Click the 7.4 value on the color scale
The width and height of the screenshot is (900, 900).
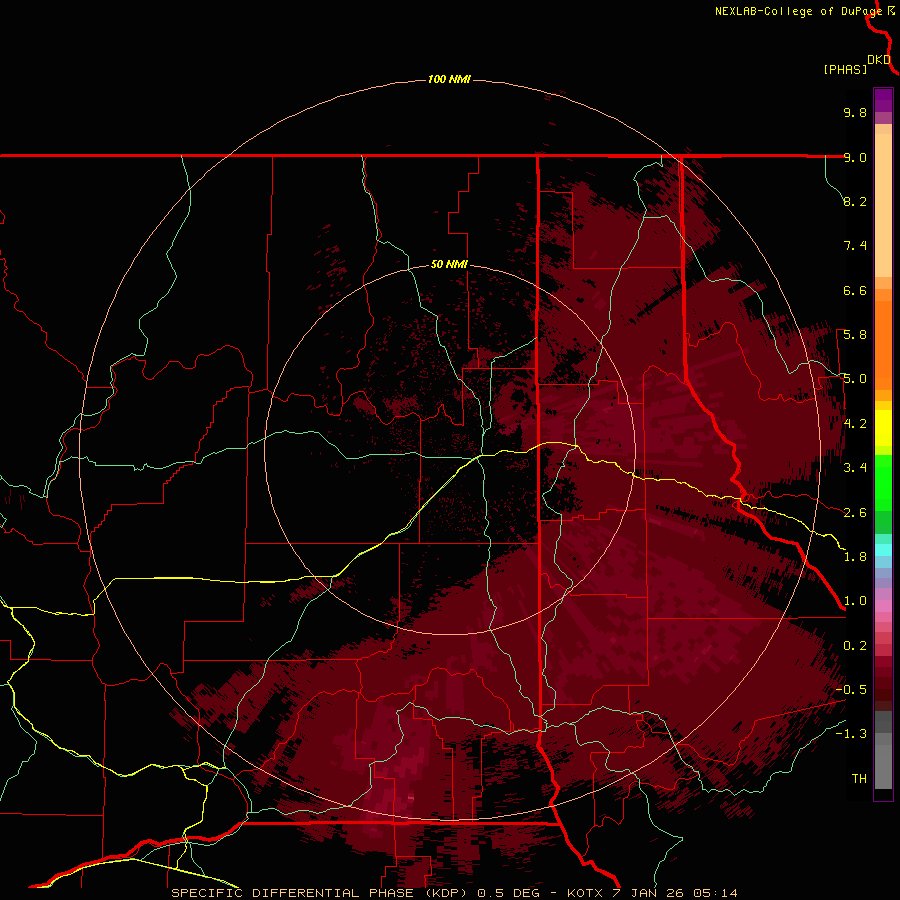click(x=855, y=246)
